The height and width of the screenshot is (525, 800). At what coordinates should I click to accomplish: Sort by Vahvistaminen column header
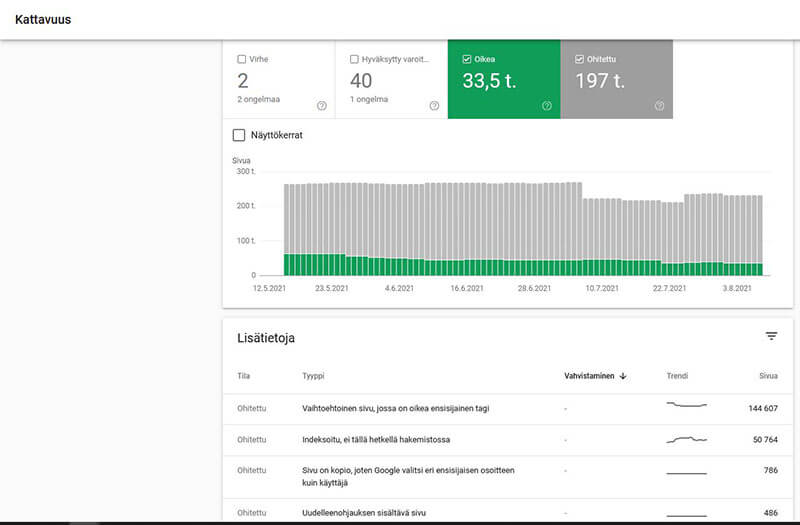coord(589,376)
